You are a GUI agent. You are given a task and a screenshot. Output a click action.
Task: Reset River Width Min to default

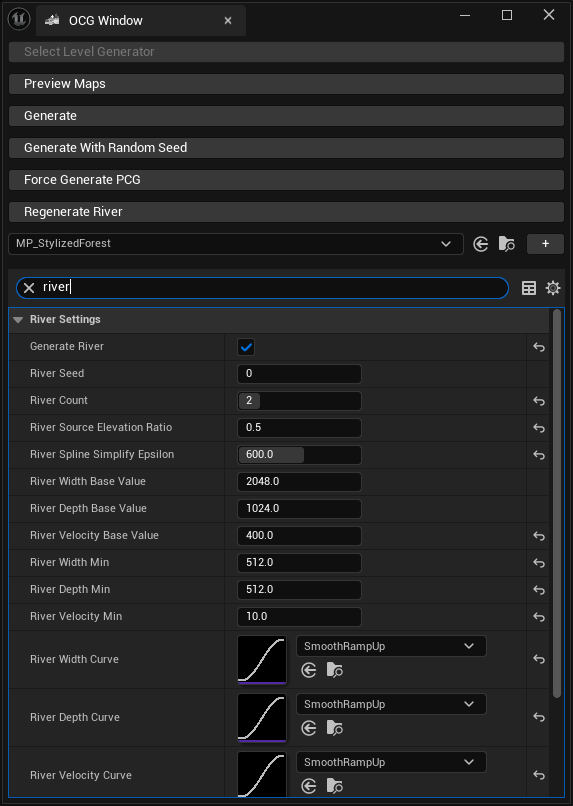[x=539, y=563]
